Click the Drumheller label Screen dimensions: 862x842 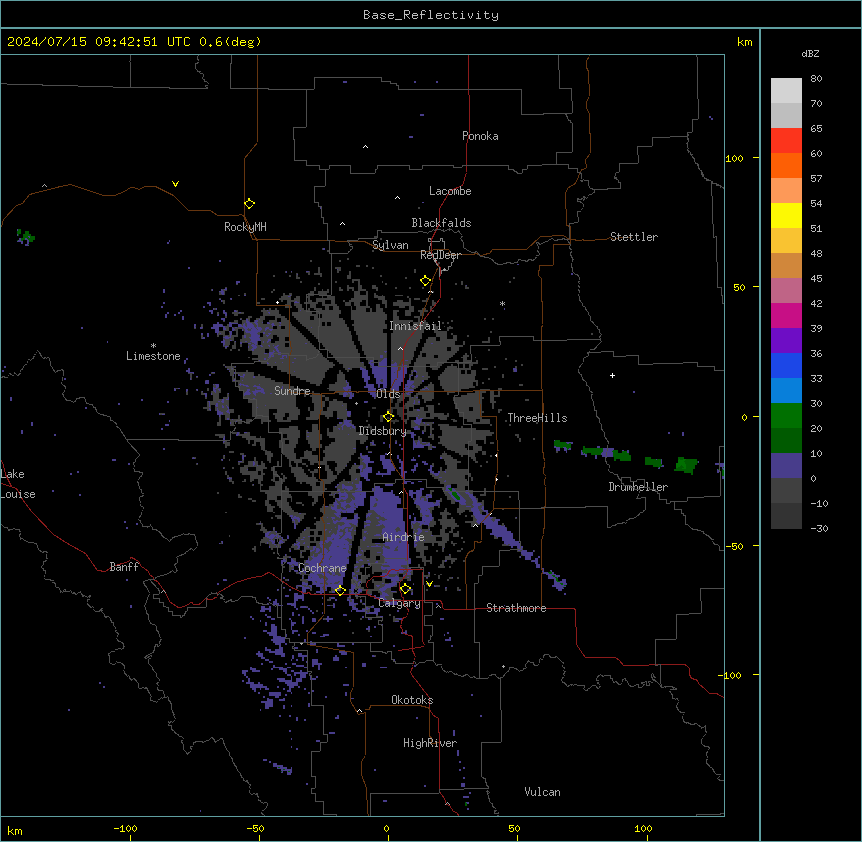[x=638, y=487]
